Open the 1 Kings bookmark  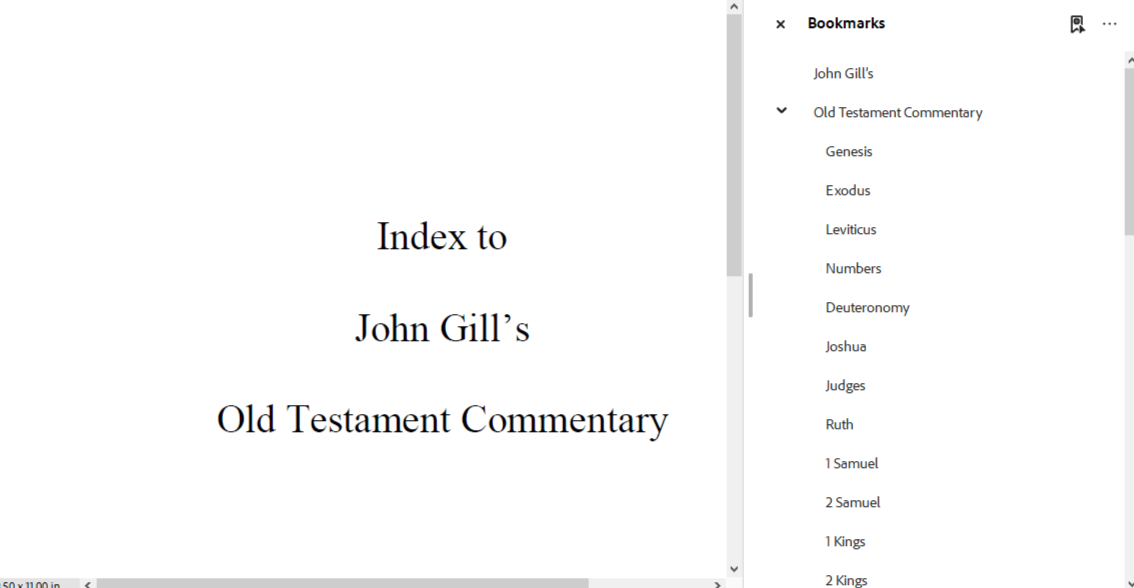845,541
